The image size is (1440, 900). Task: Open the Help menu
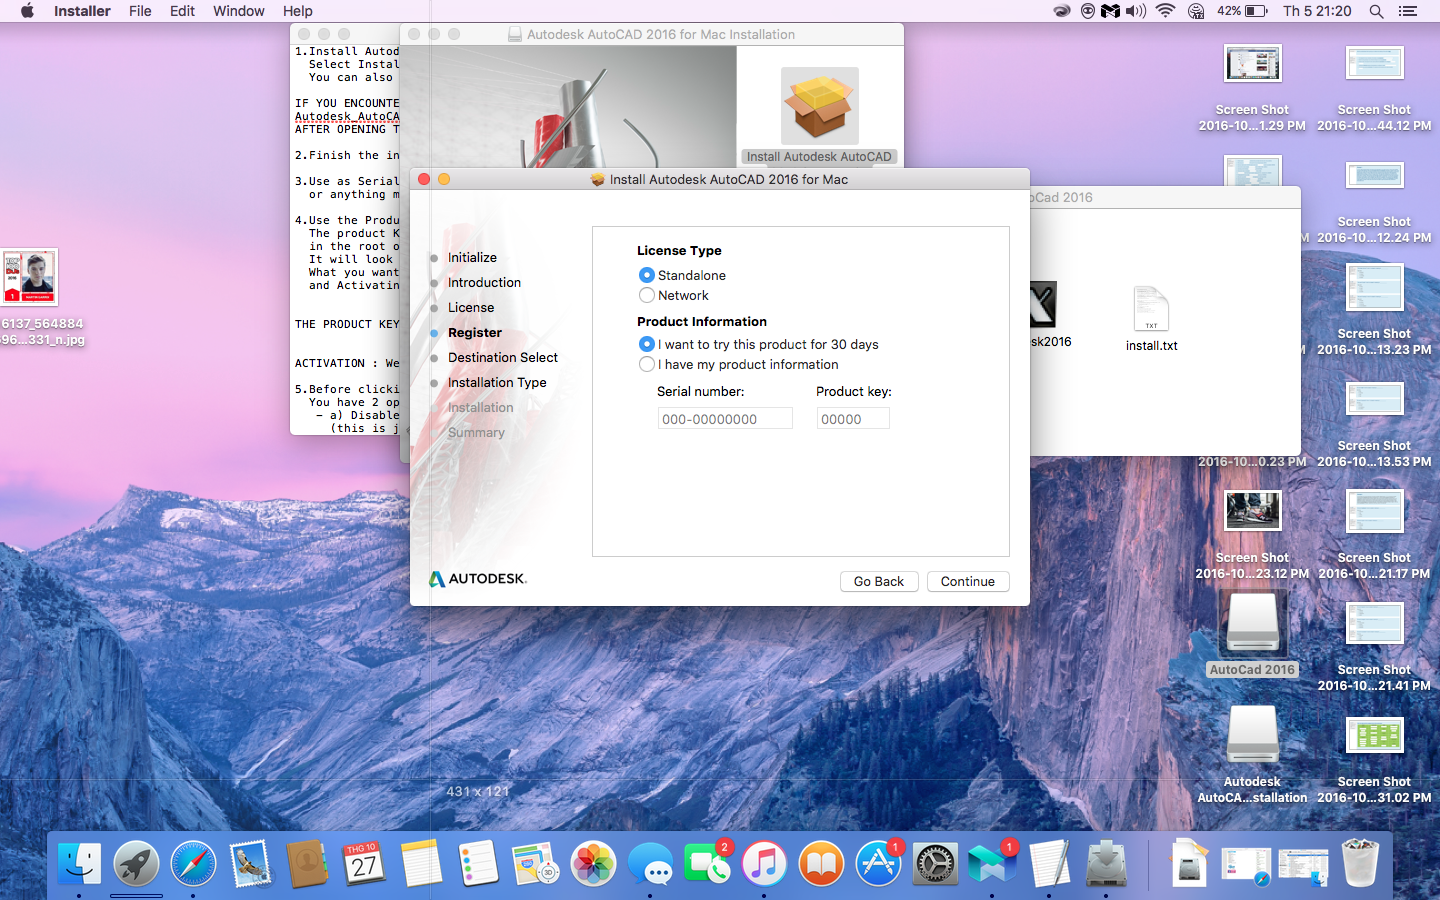coord(298,11)
